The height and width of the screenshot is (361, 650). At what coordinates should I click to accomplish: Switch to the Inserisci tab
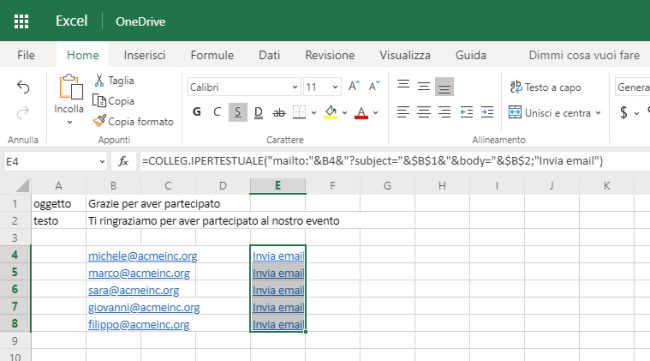144,55
